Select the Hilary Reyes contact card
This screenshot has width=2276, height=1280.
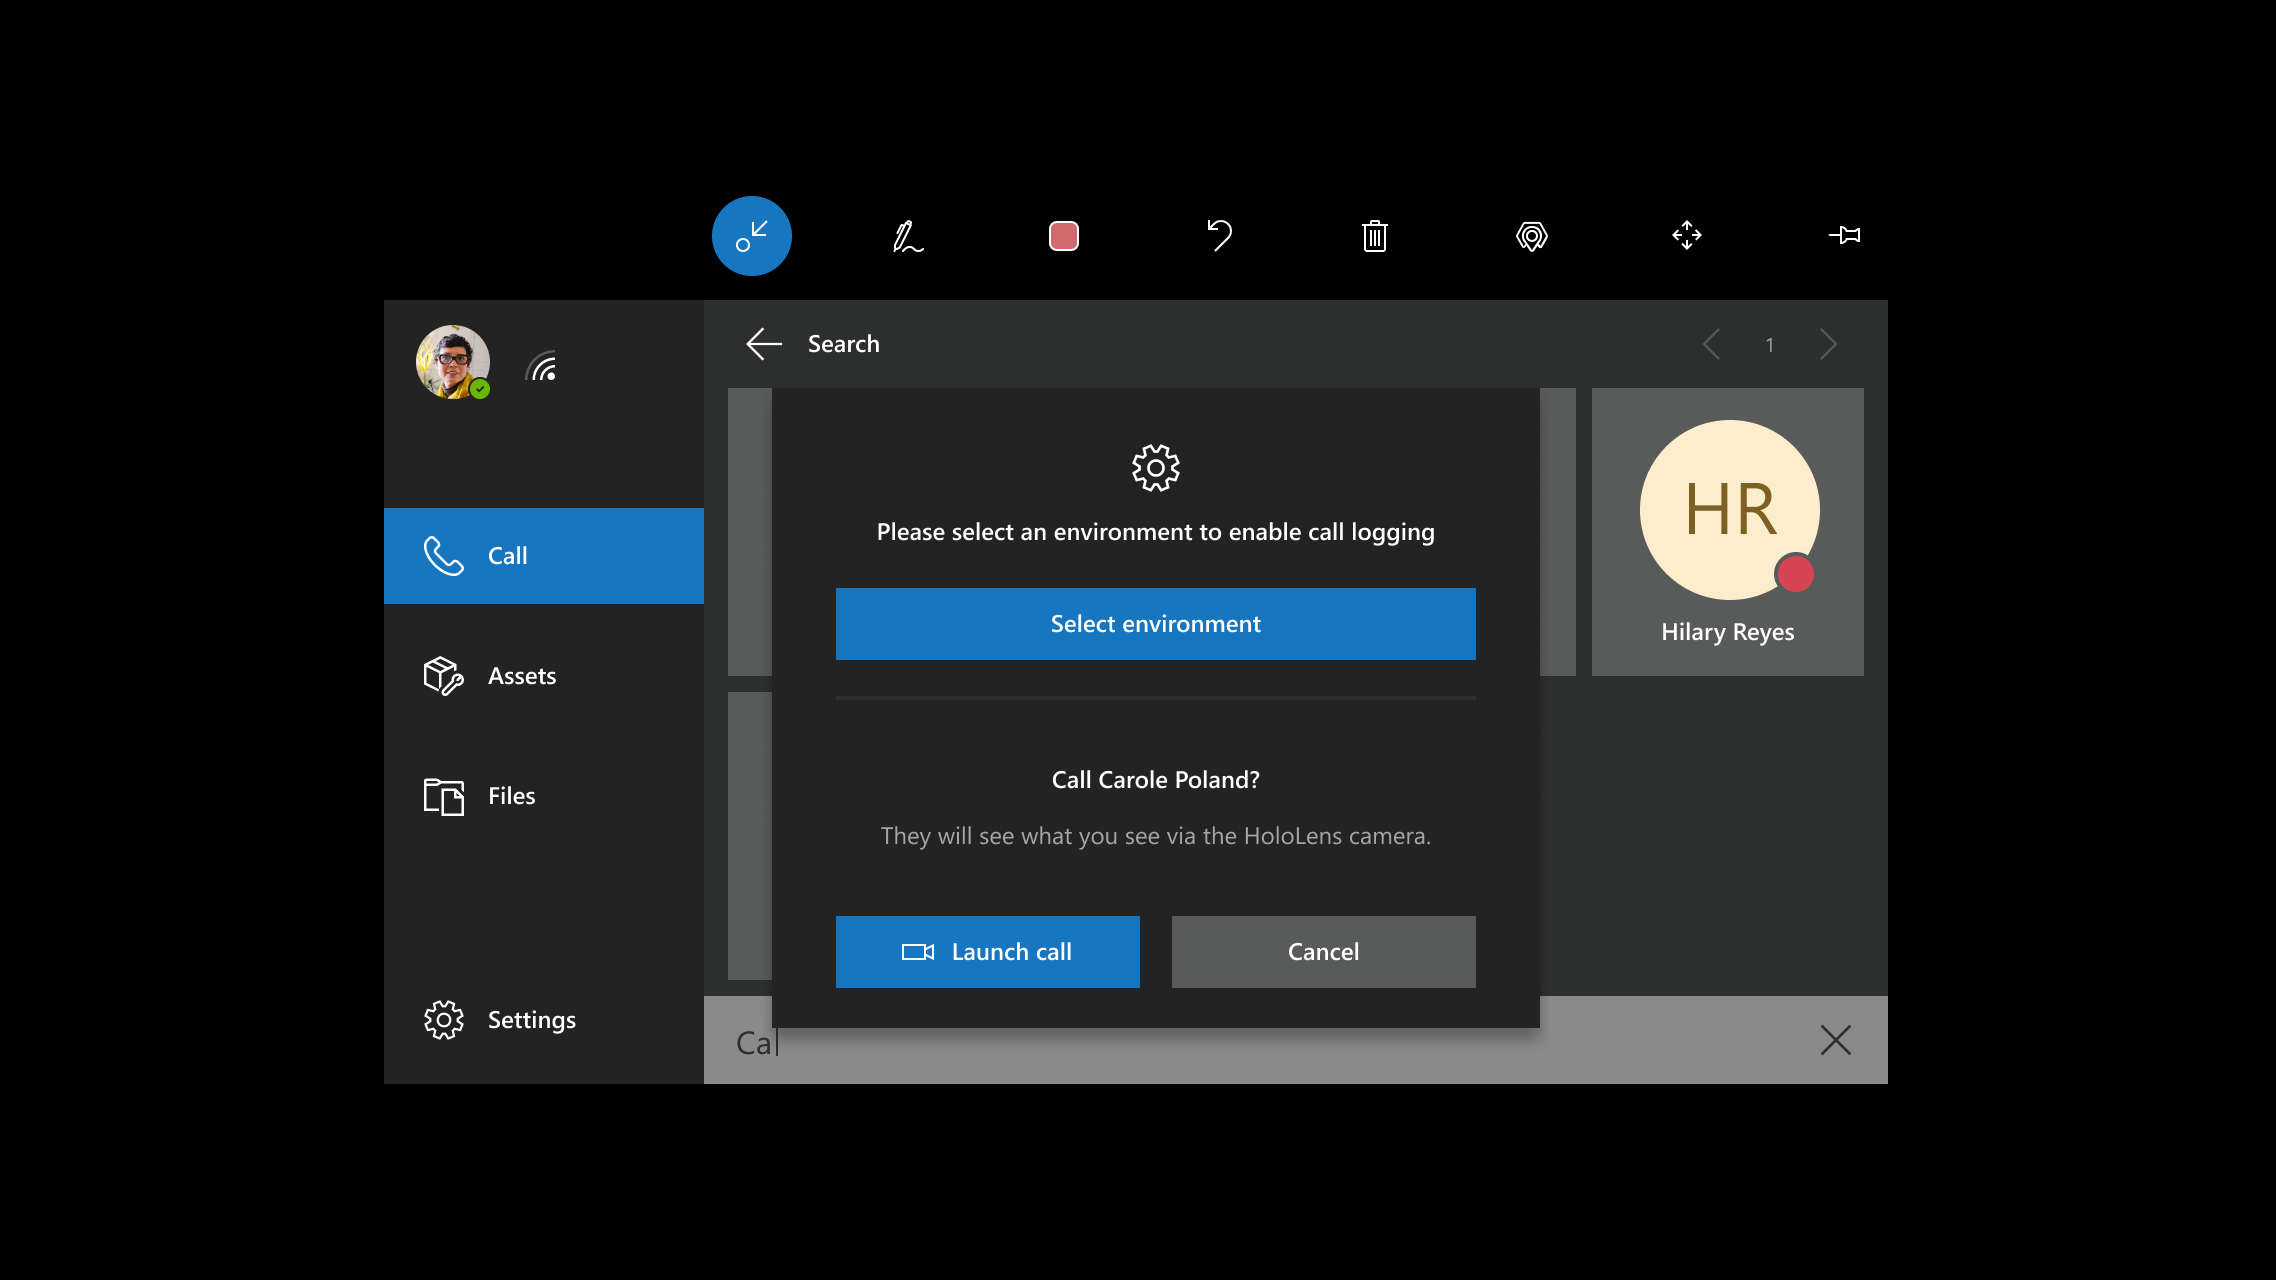coord(1728,532)
